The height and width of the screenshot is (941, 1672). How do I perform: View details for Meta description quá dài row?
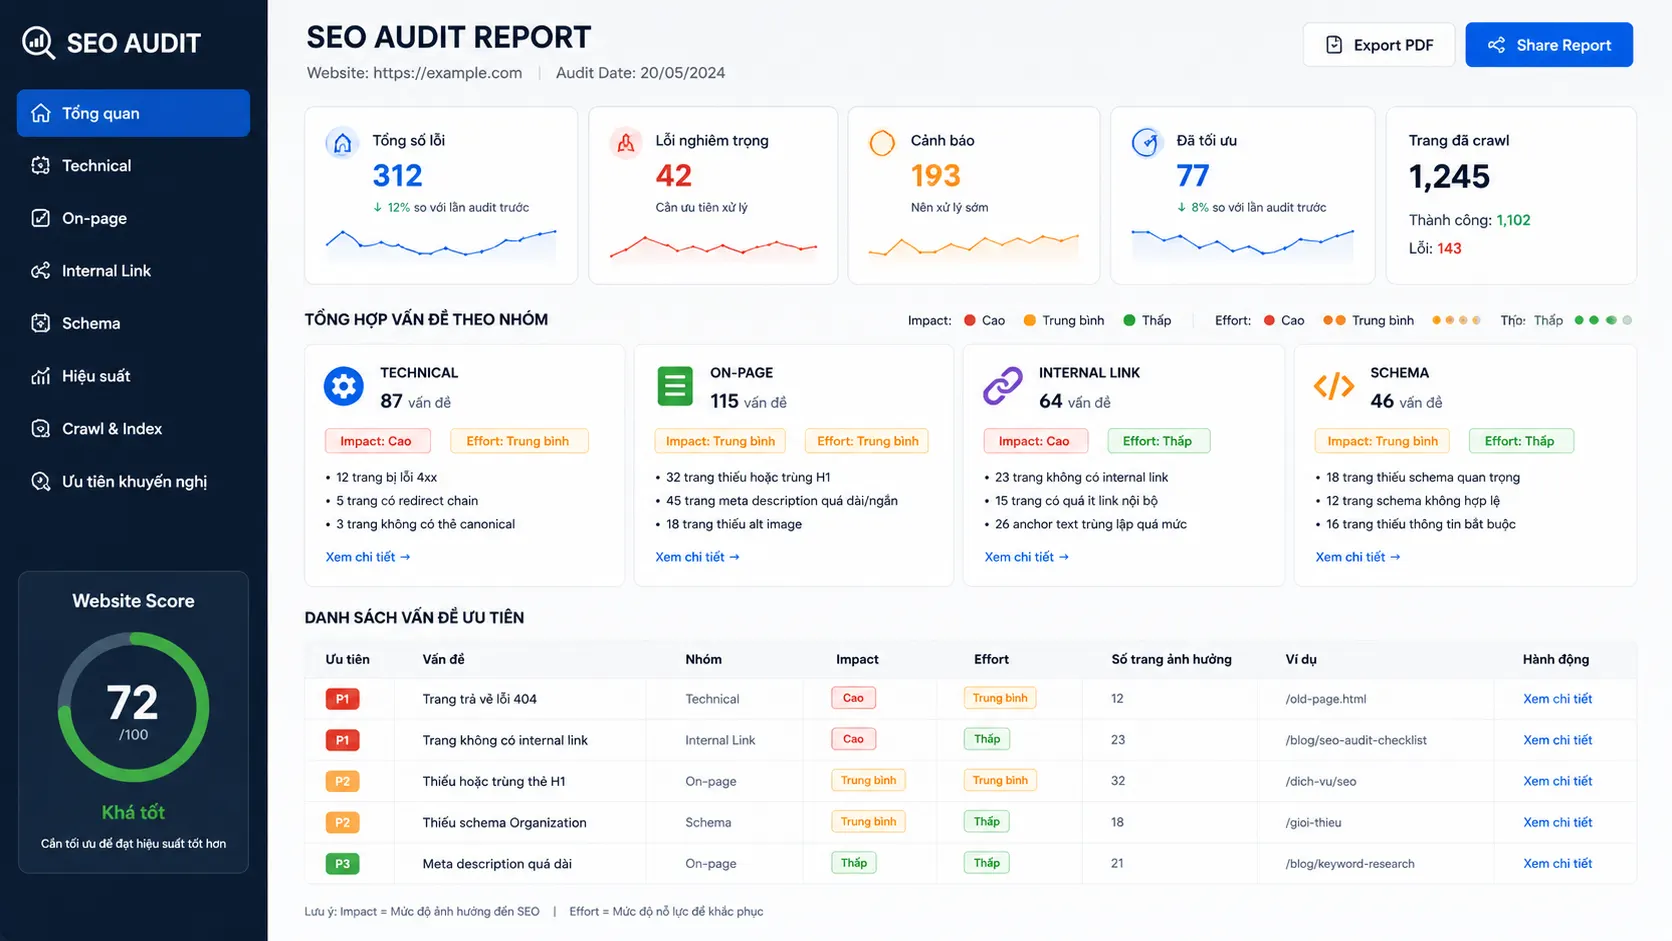[1557, 863]
